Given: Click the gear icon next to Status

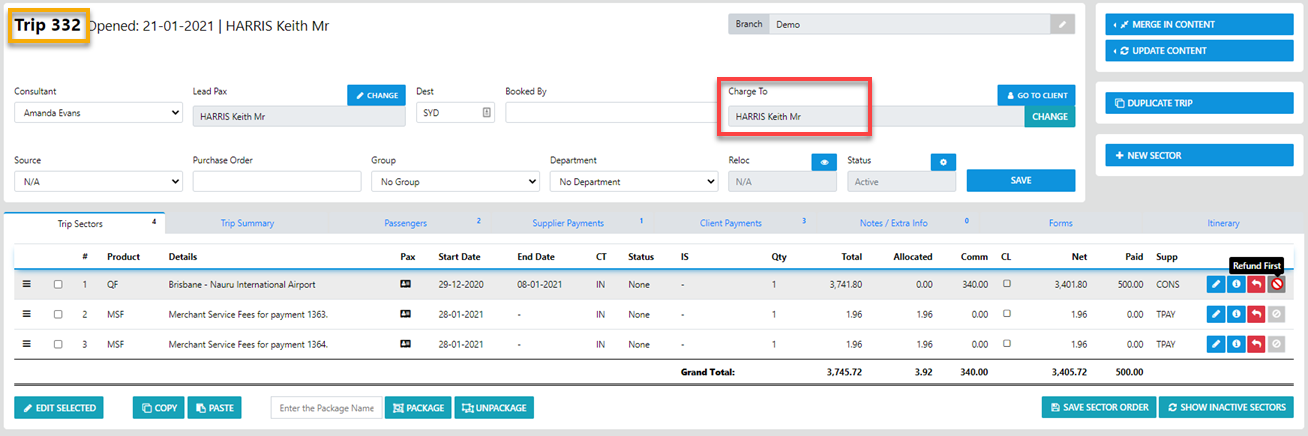Looking at the screenshot, I should [942, 161].
